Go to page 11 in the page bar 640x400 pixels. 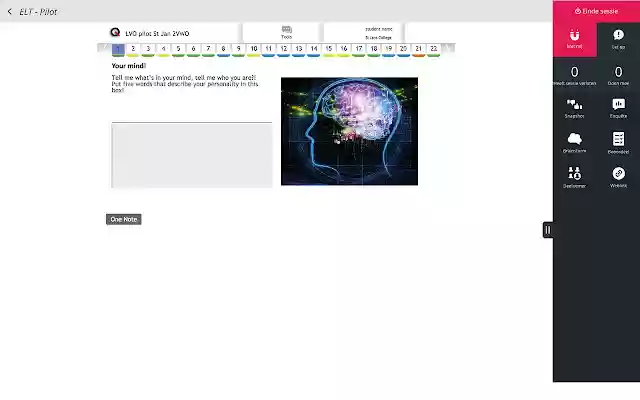269,49
